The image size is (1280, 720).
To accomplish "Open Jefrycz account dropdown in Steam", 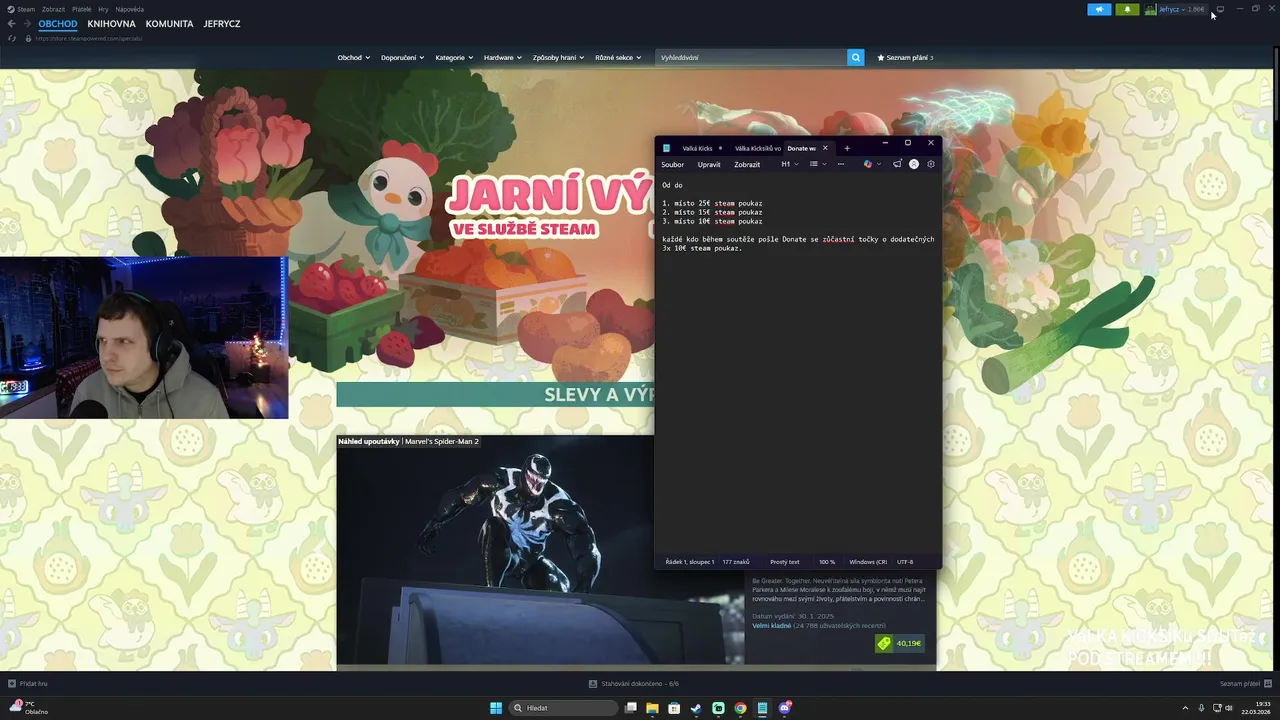I will 1182,9.
